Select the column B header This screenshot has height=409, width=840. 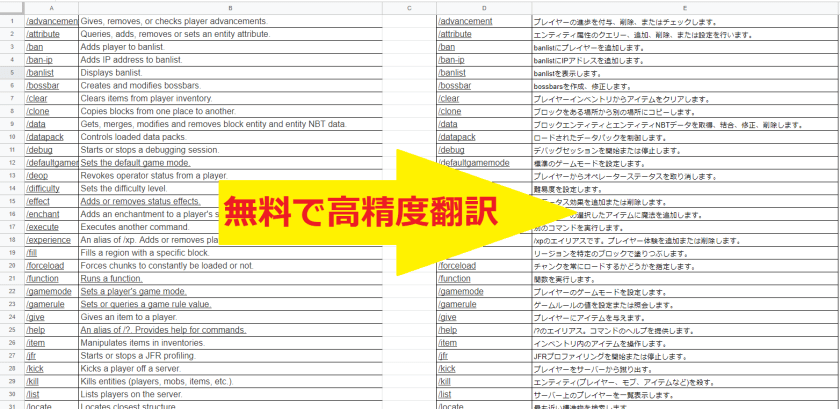pyautogui.click(x=229, y=8)
